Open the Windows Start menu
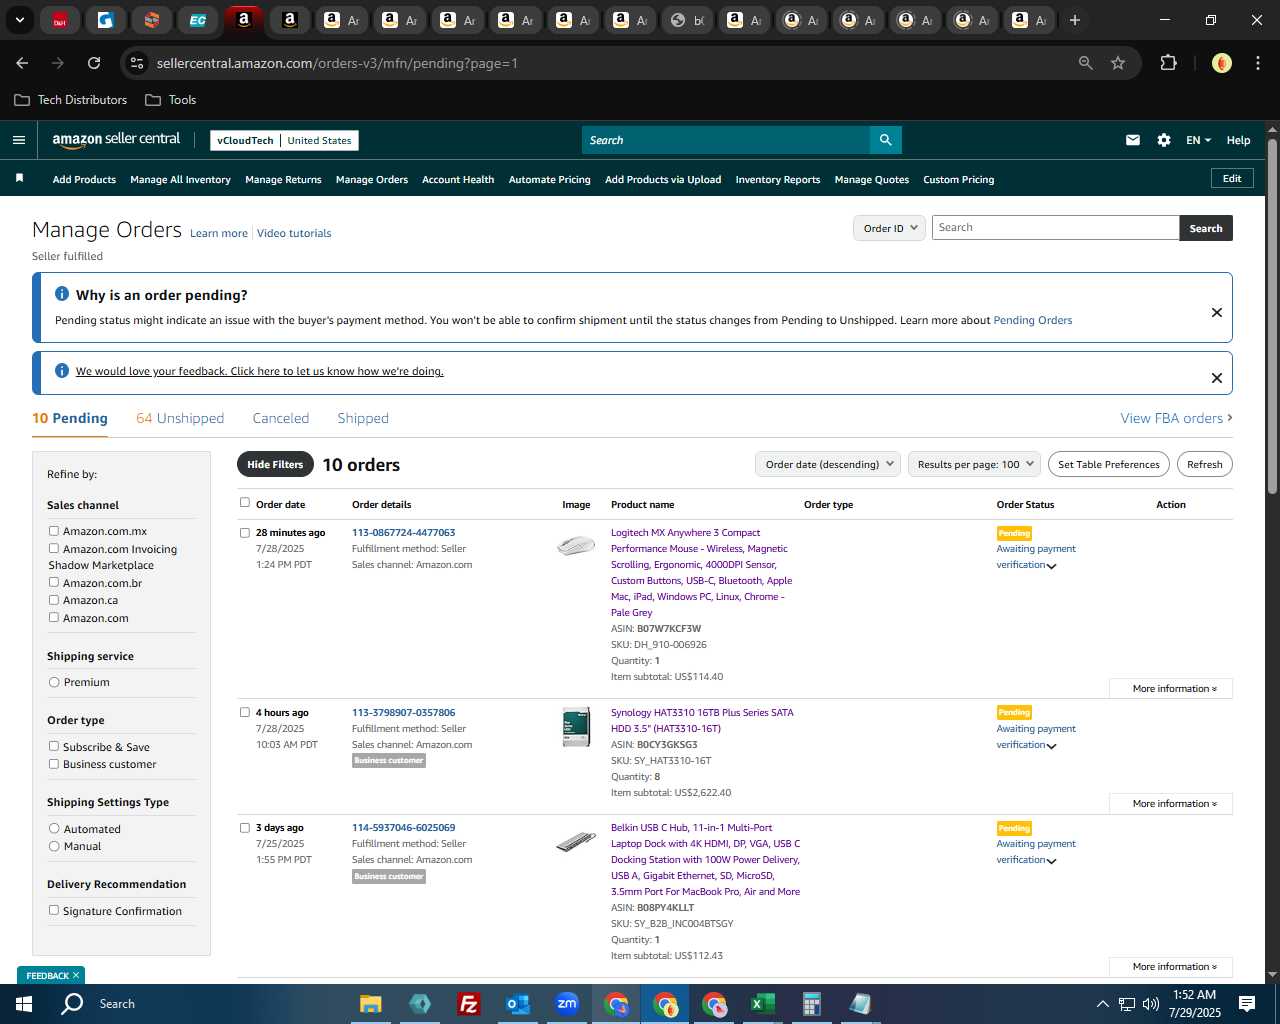The height and width of the screenshot is (1024, 1280). tap(24, 1004)
